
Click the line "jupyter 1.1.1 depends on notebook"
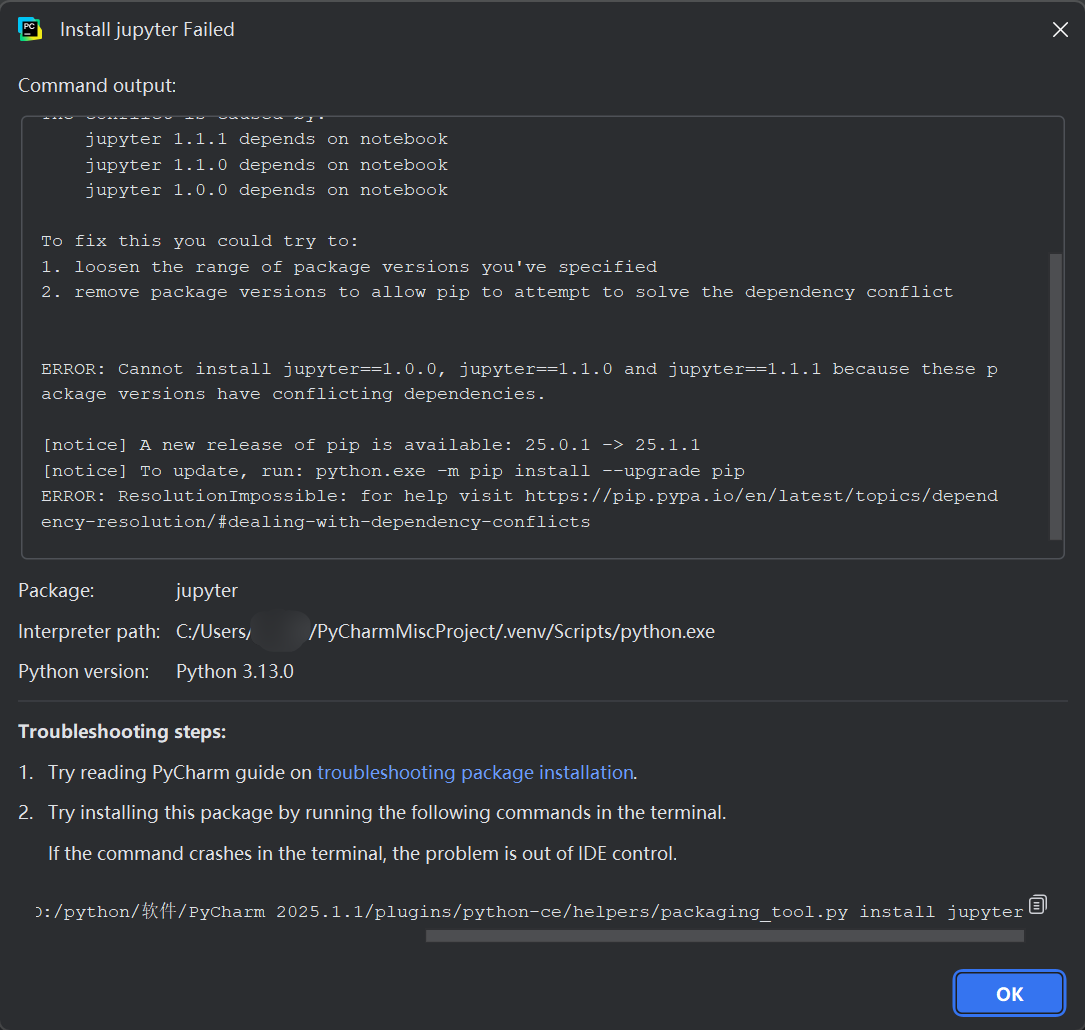(x=266, y=139)
